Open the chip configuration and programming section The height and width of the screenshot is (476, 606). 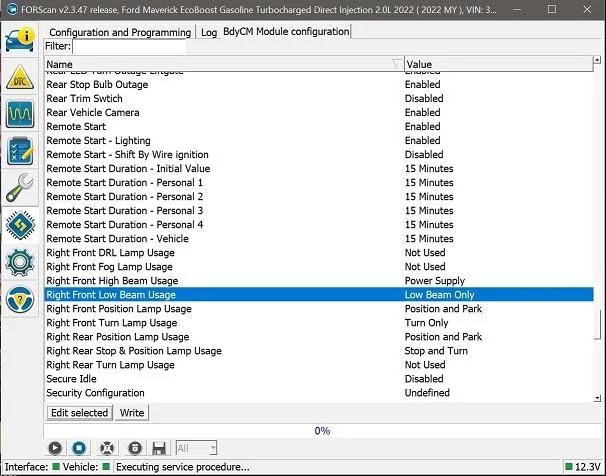[20, 225]
